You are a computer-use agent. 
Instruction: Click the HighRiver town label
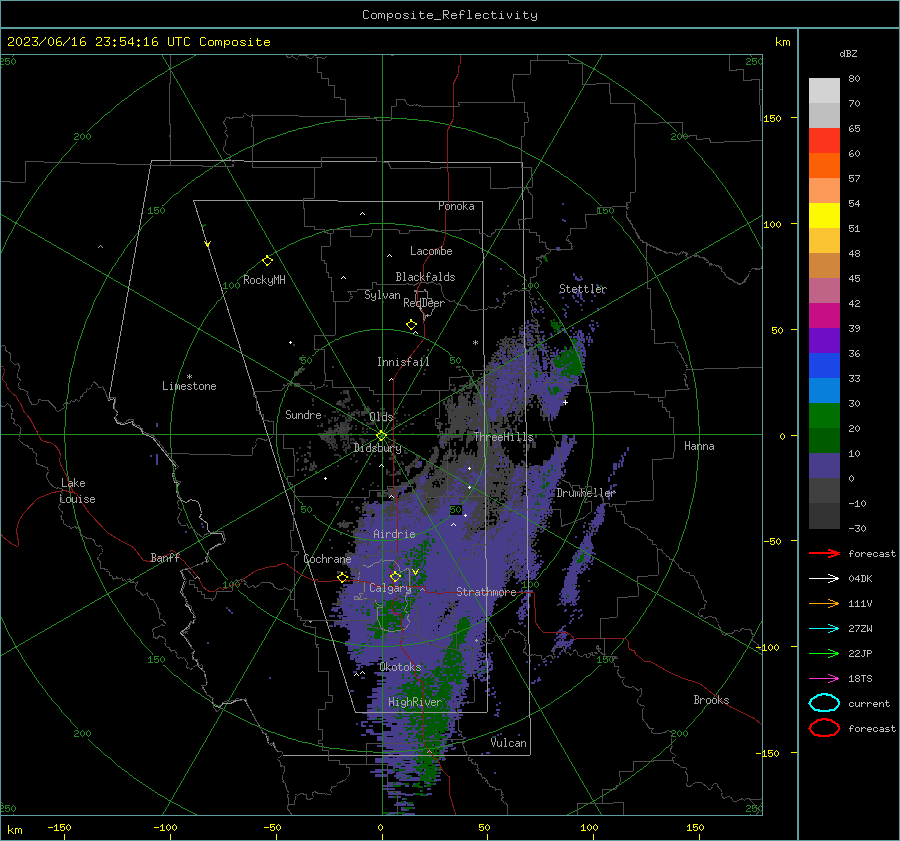tap(415, 702)
